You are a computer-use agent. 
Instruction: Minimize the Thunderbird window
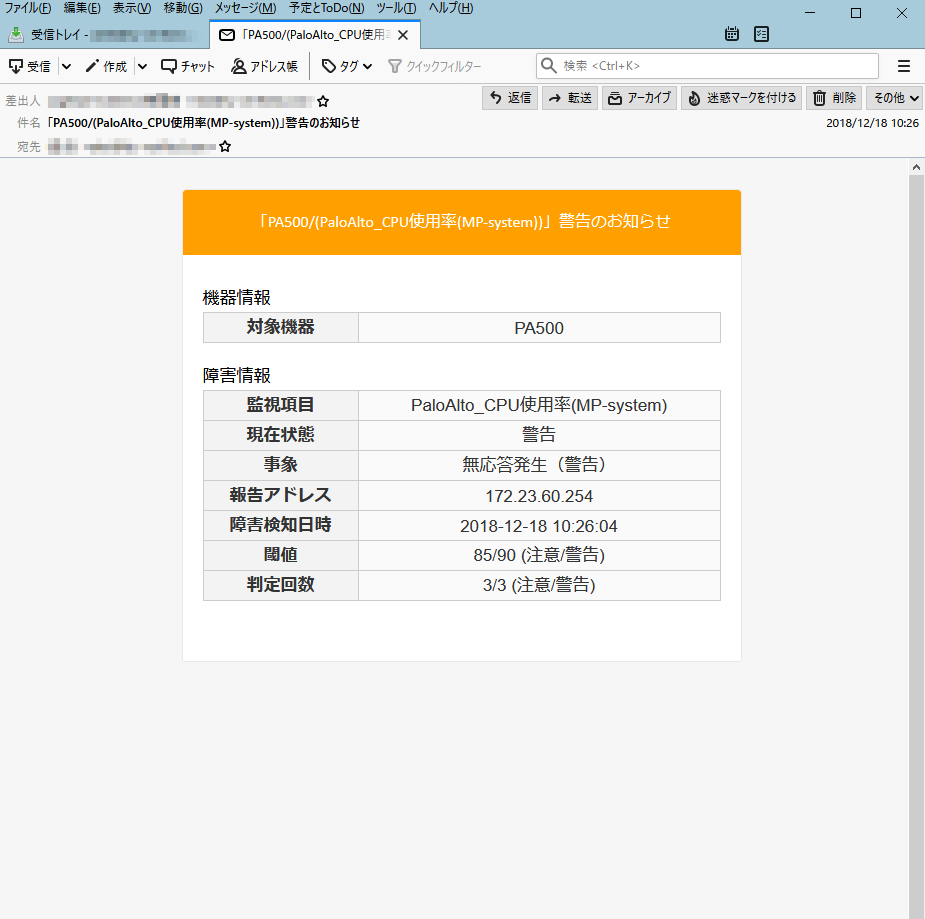tap(810, 13)
